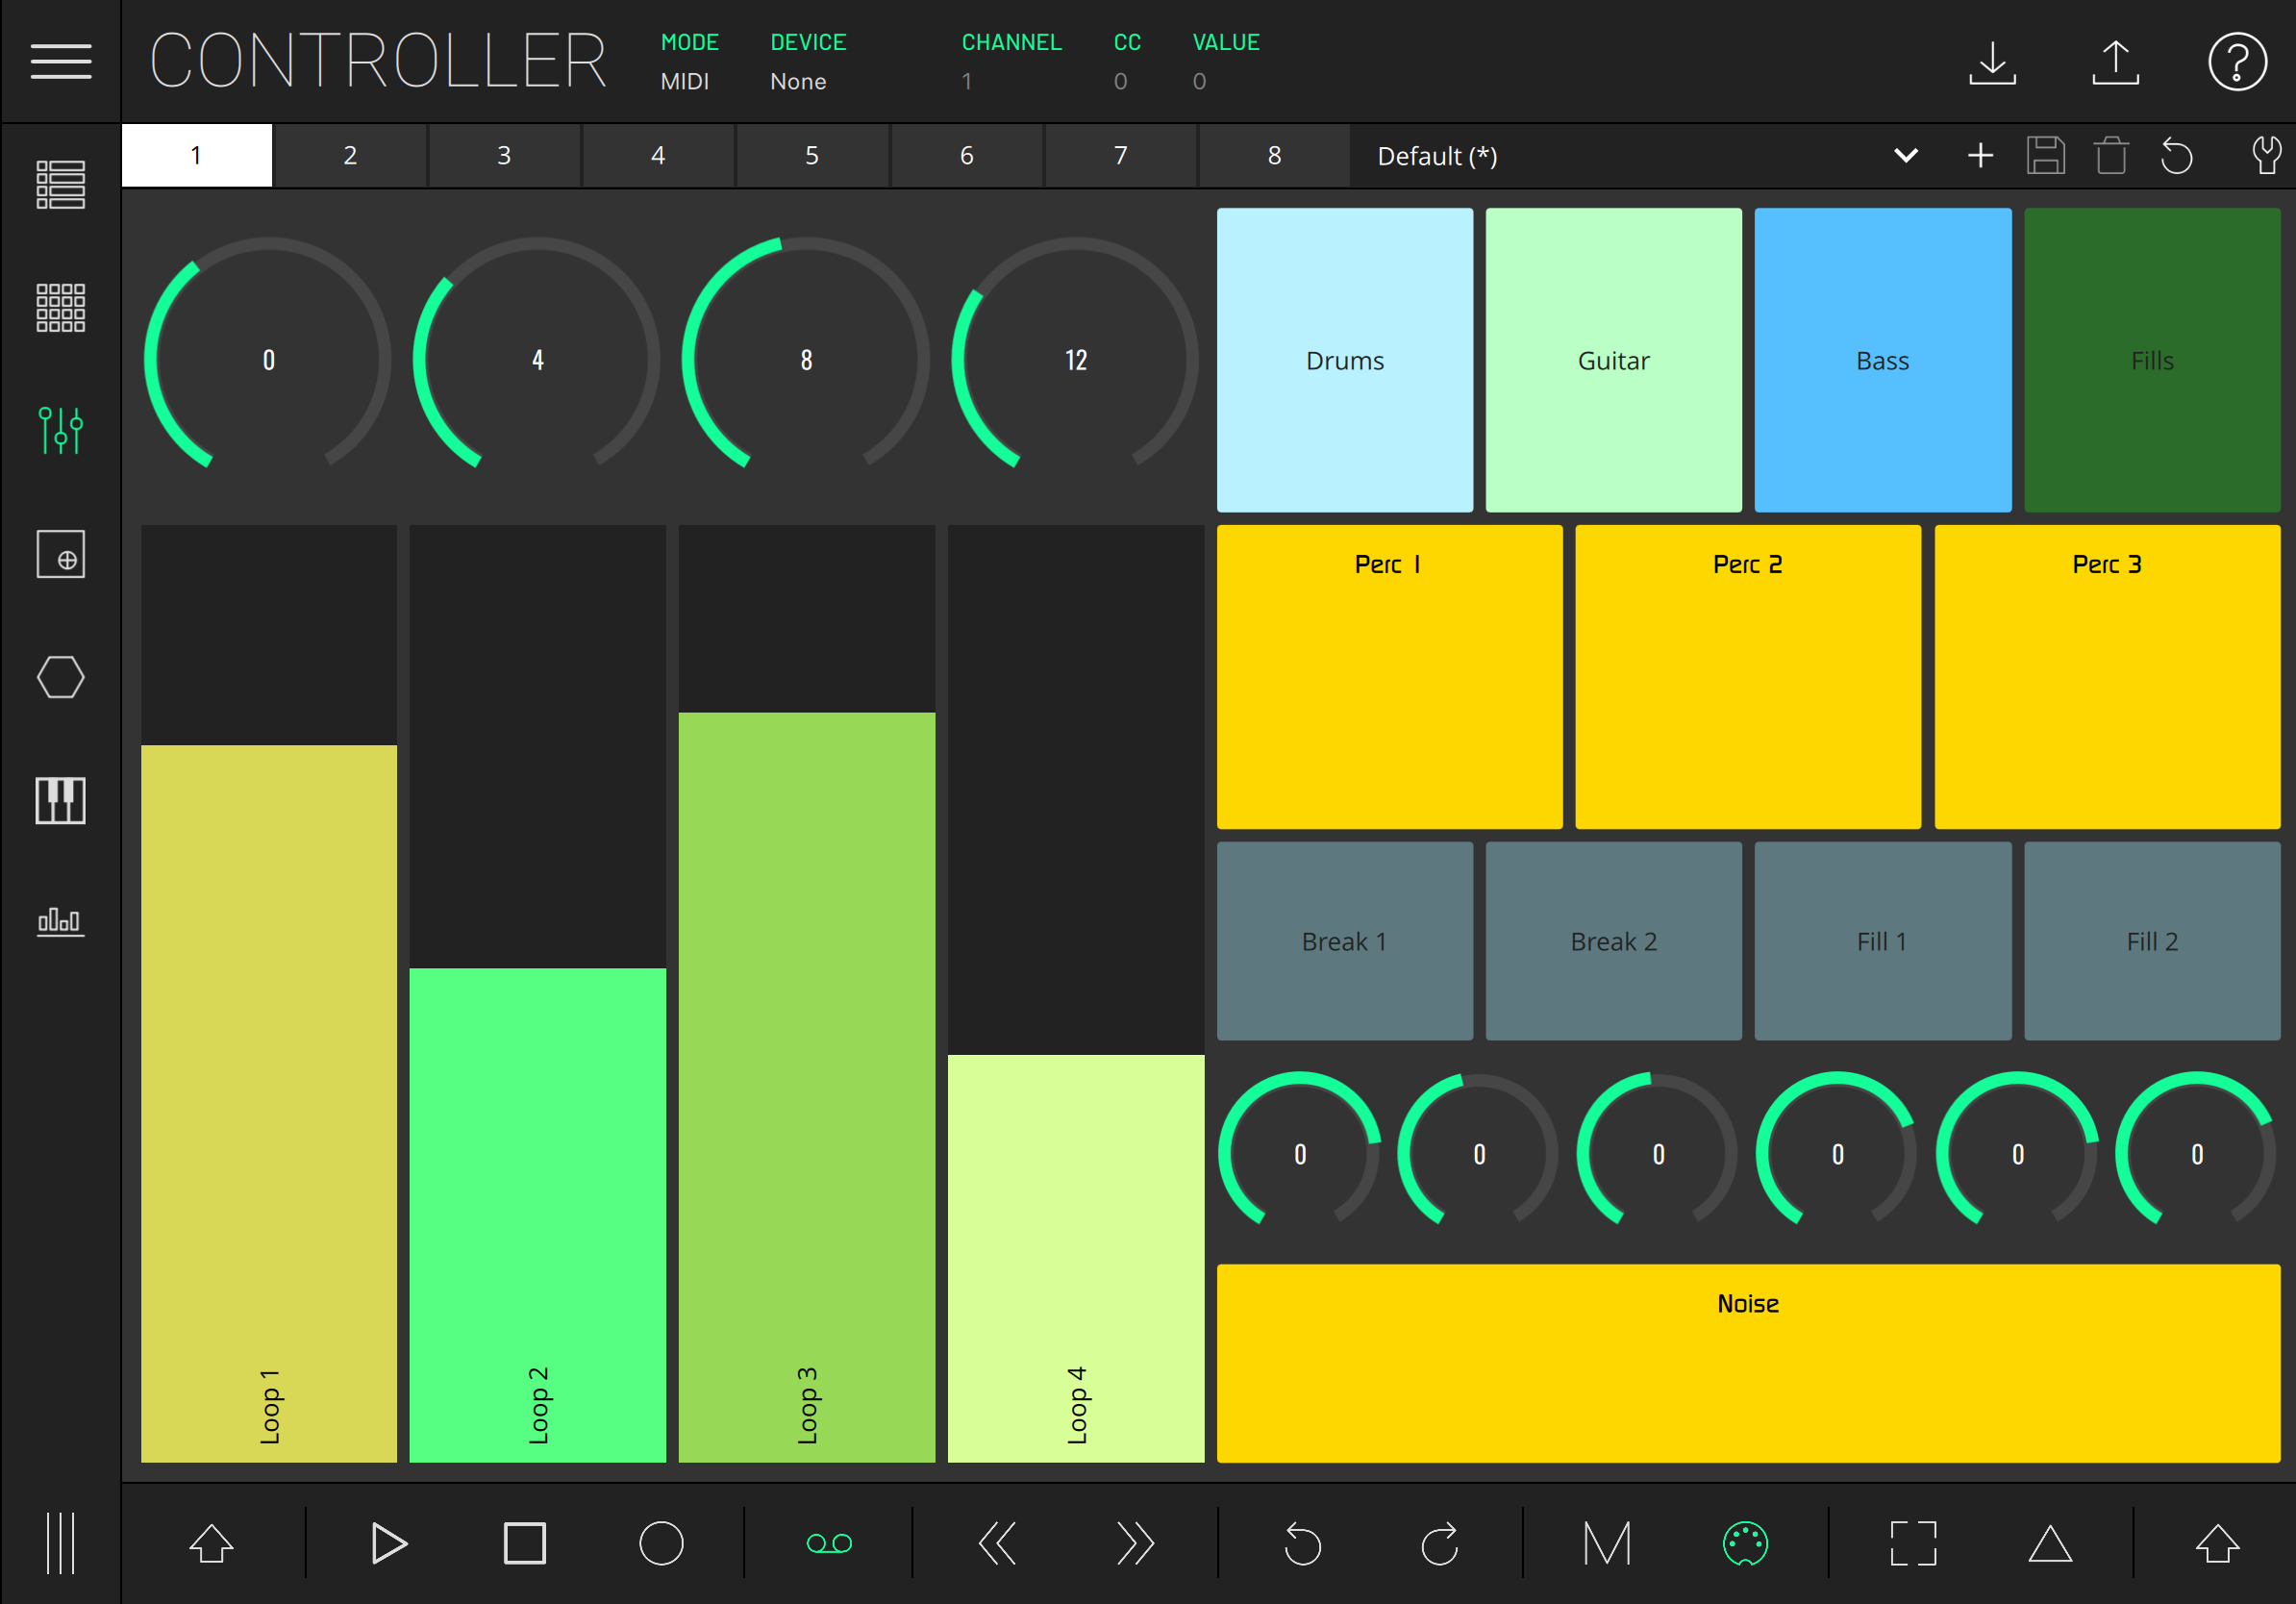Screen dimensions: 2296x1604
Task: Click the rewind double-chevron button
Action: (997, 1543)
